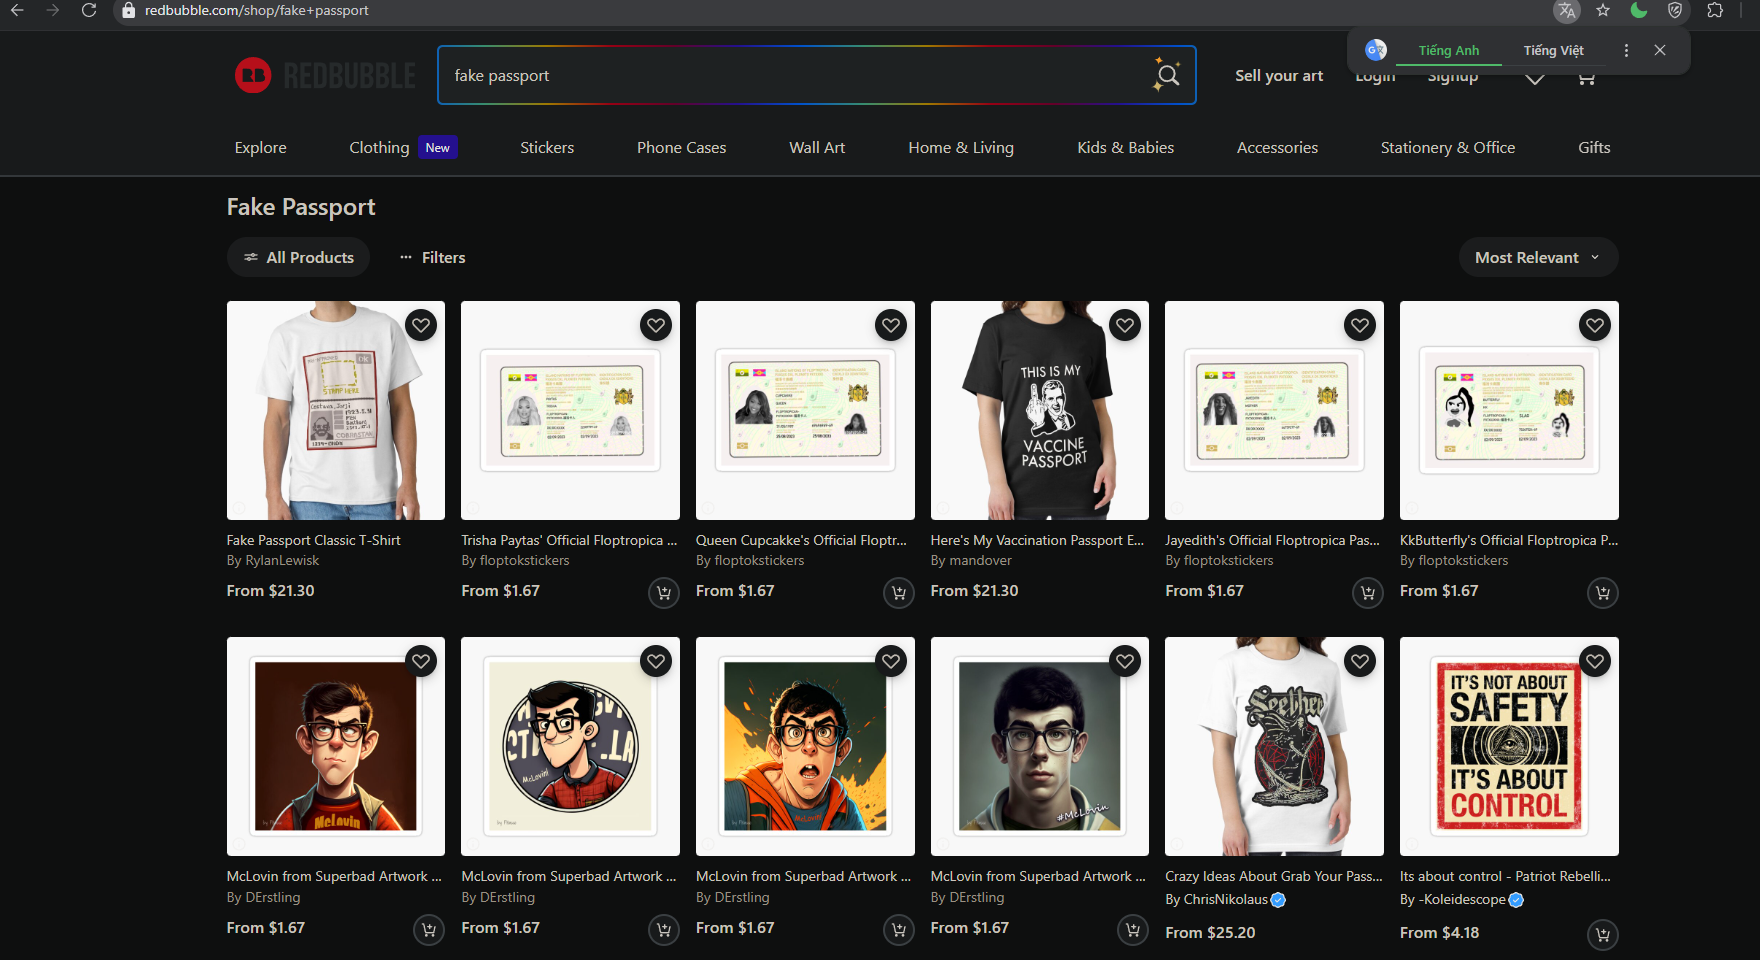Select the Tiếng Anh translation tab
Image resolution: width=1760 pixels, height=960 pixels.
tap(1448, 50)
